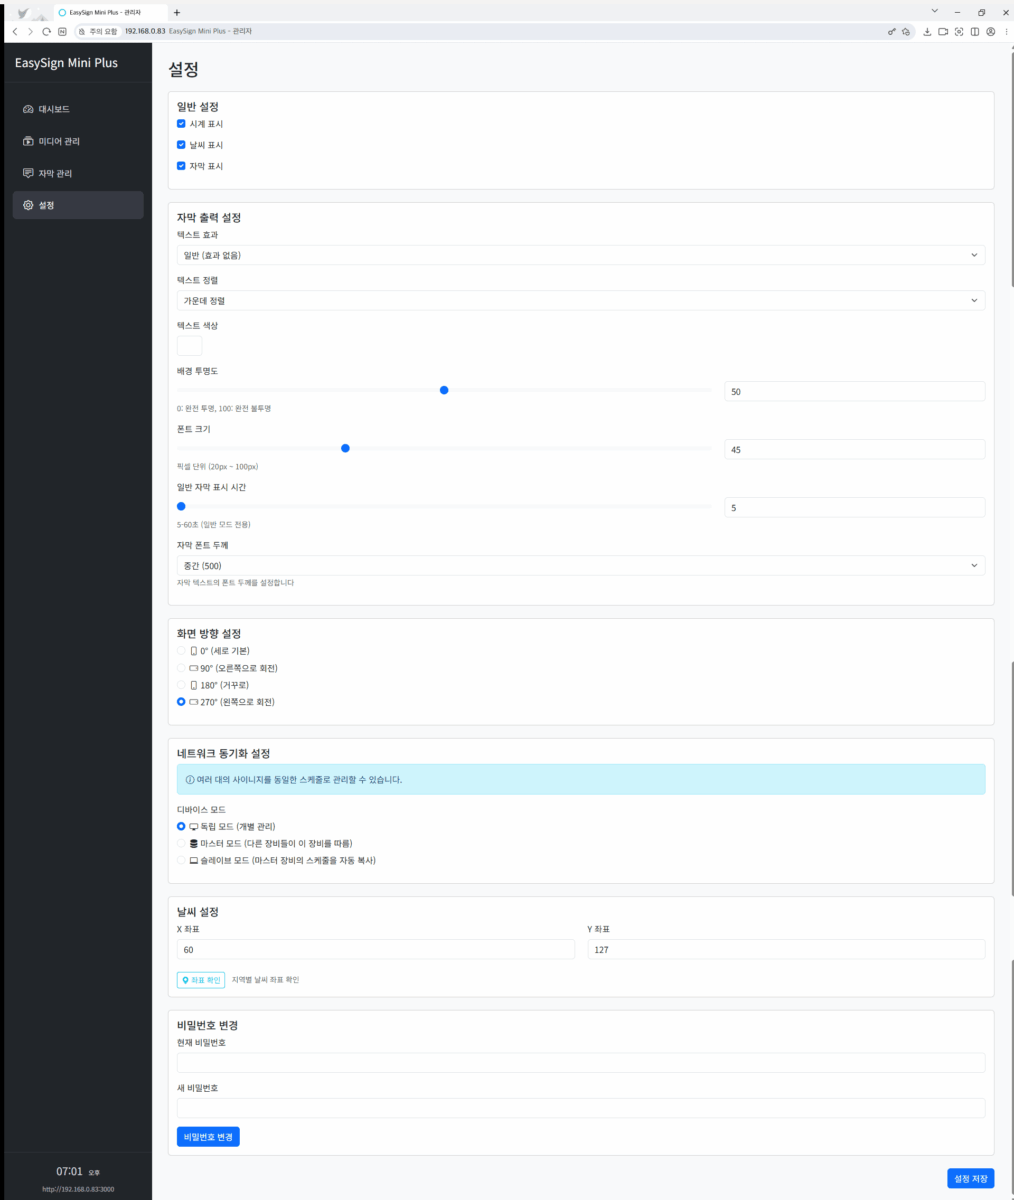Click the 현재 비밀번호 input field
Image resolution: width=1014 pixels, height=1200 pixels.
(x=581, y=1063)
